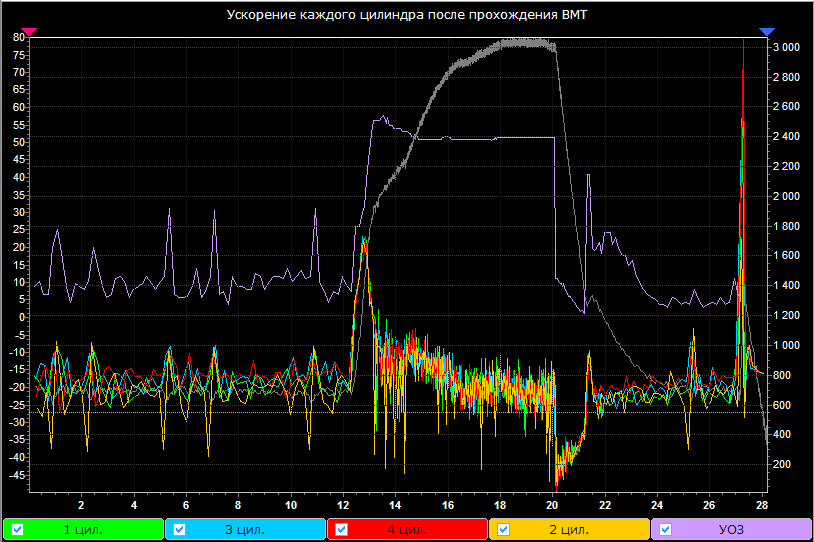Click the purple УОЗ legend label
The image size is (814, 542).
[x=731, y=530]
